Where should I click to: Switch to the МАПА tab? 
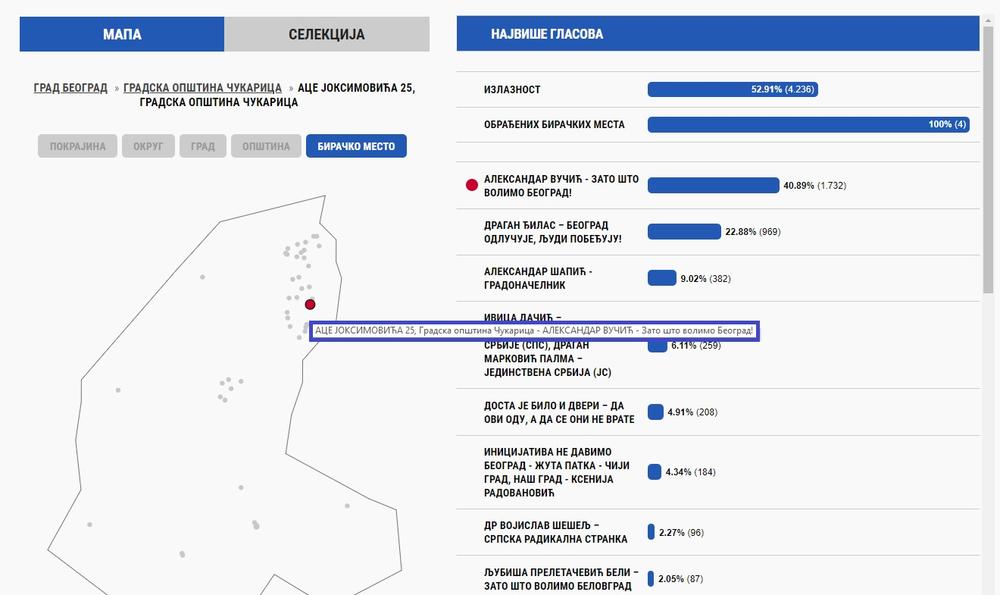122,34
